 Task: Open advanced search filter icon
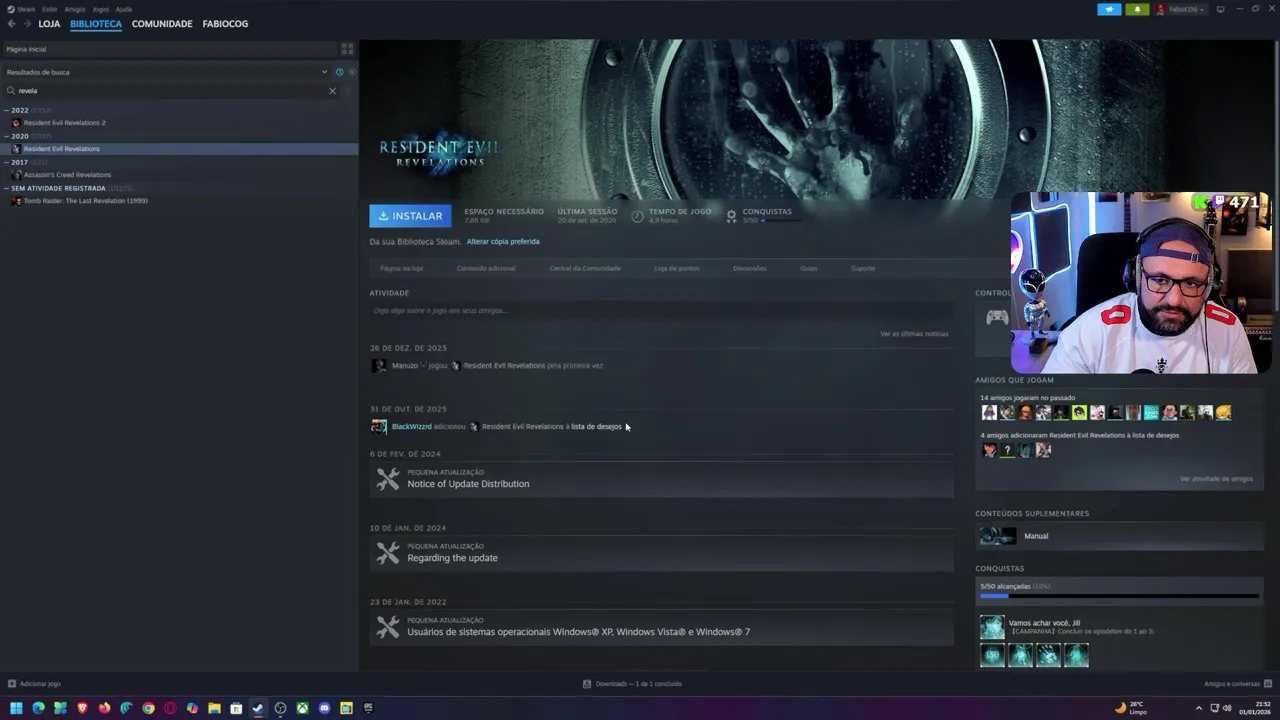(348, 91)
